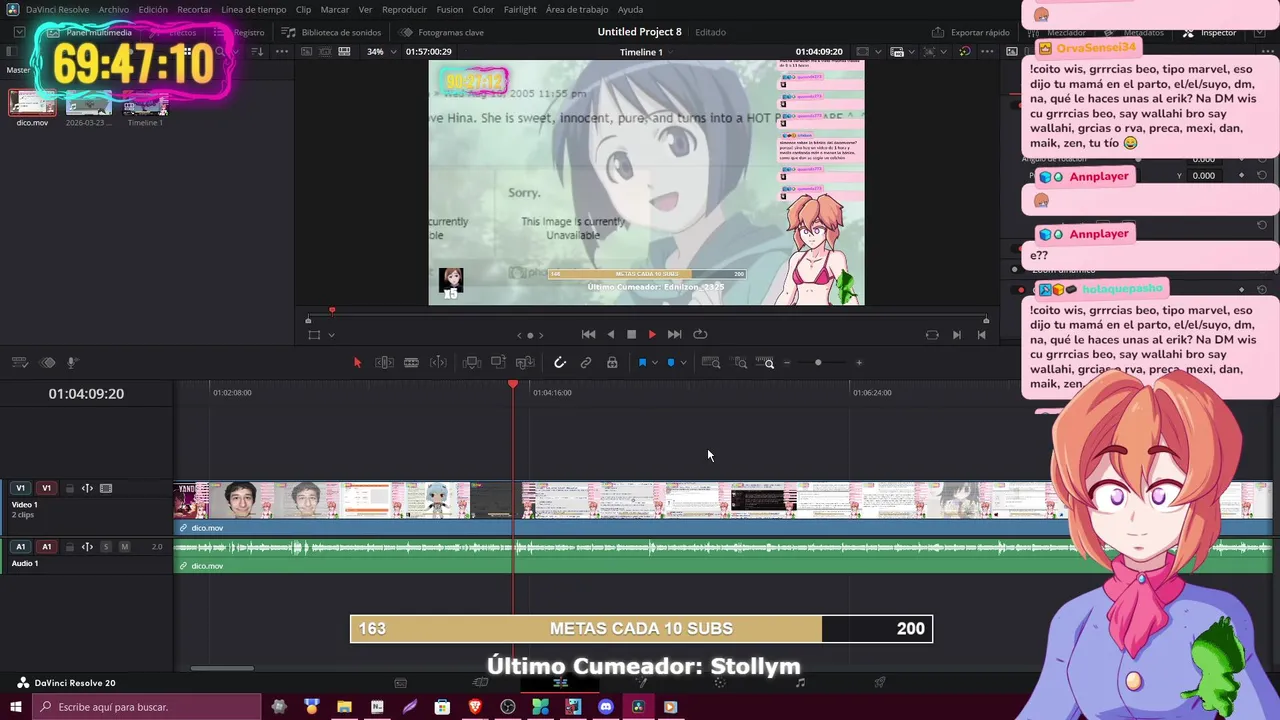The height and width of the screenshot is (720, 1280).
Task: Open Discord from the taskbar
Action: pyautogui.click(x=605, y=707)
